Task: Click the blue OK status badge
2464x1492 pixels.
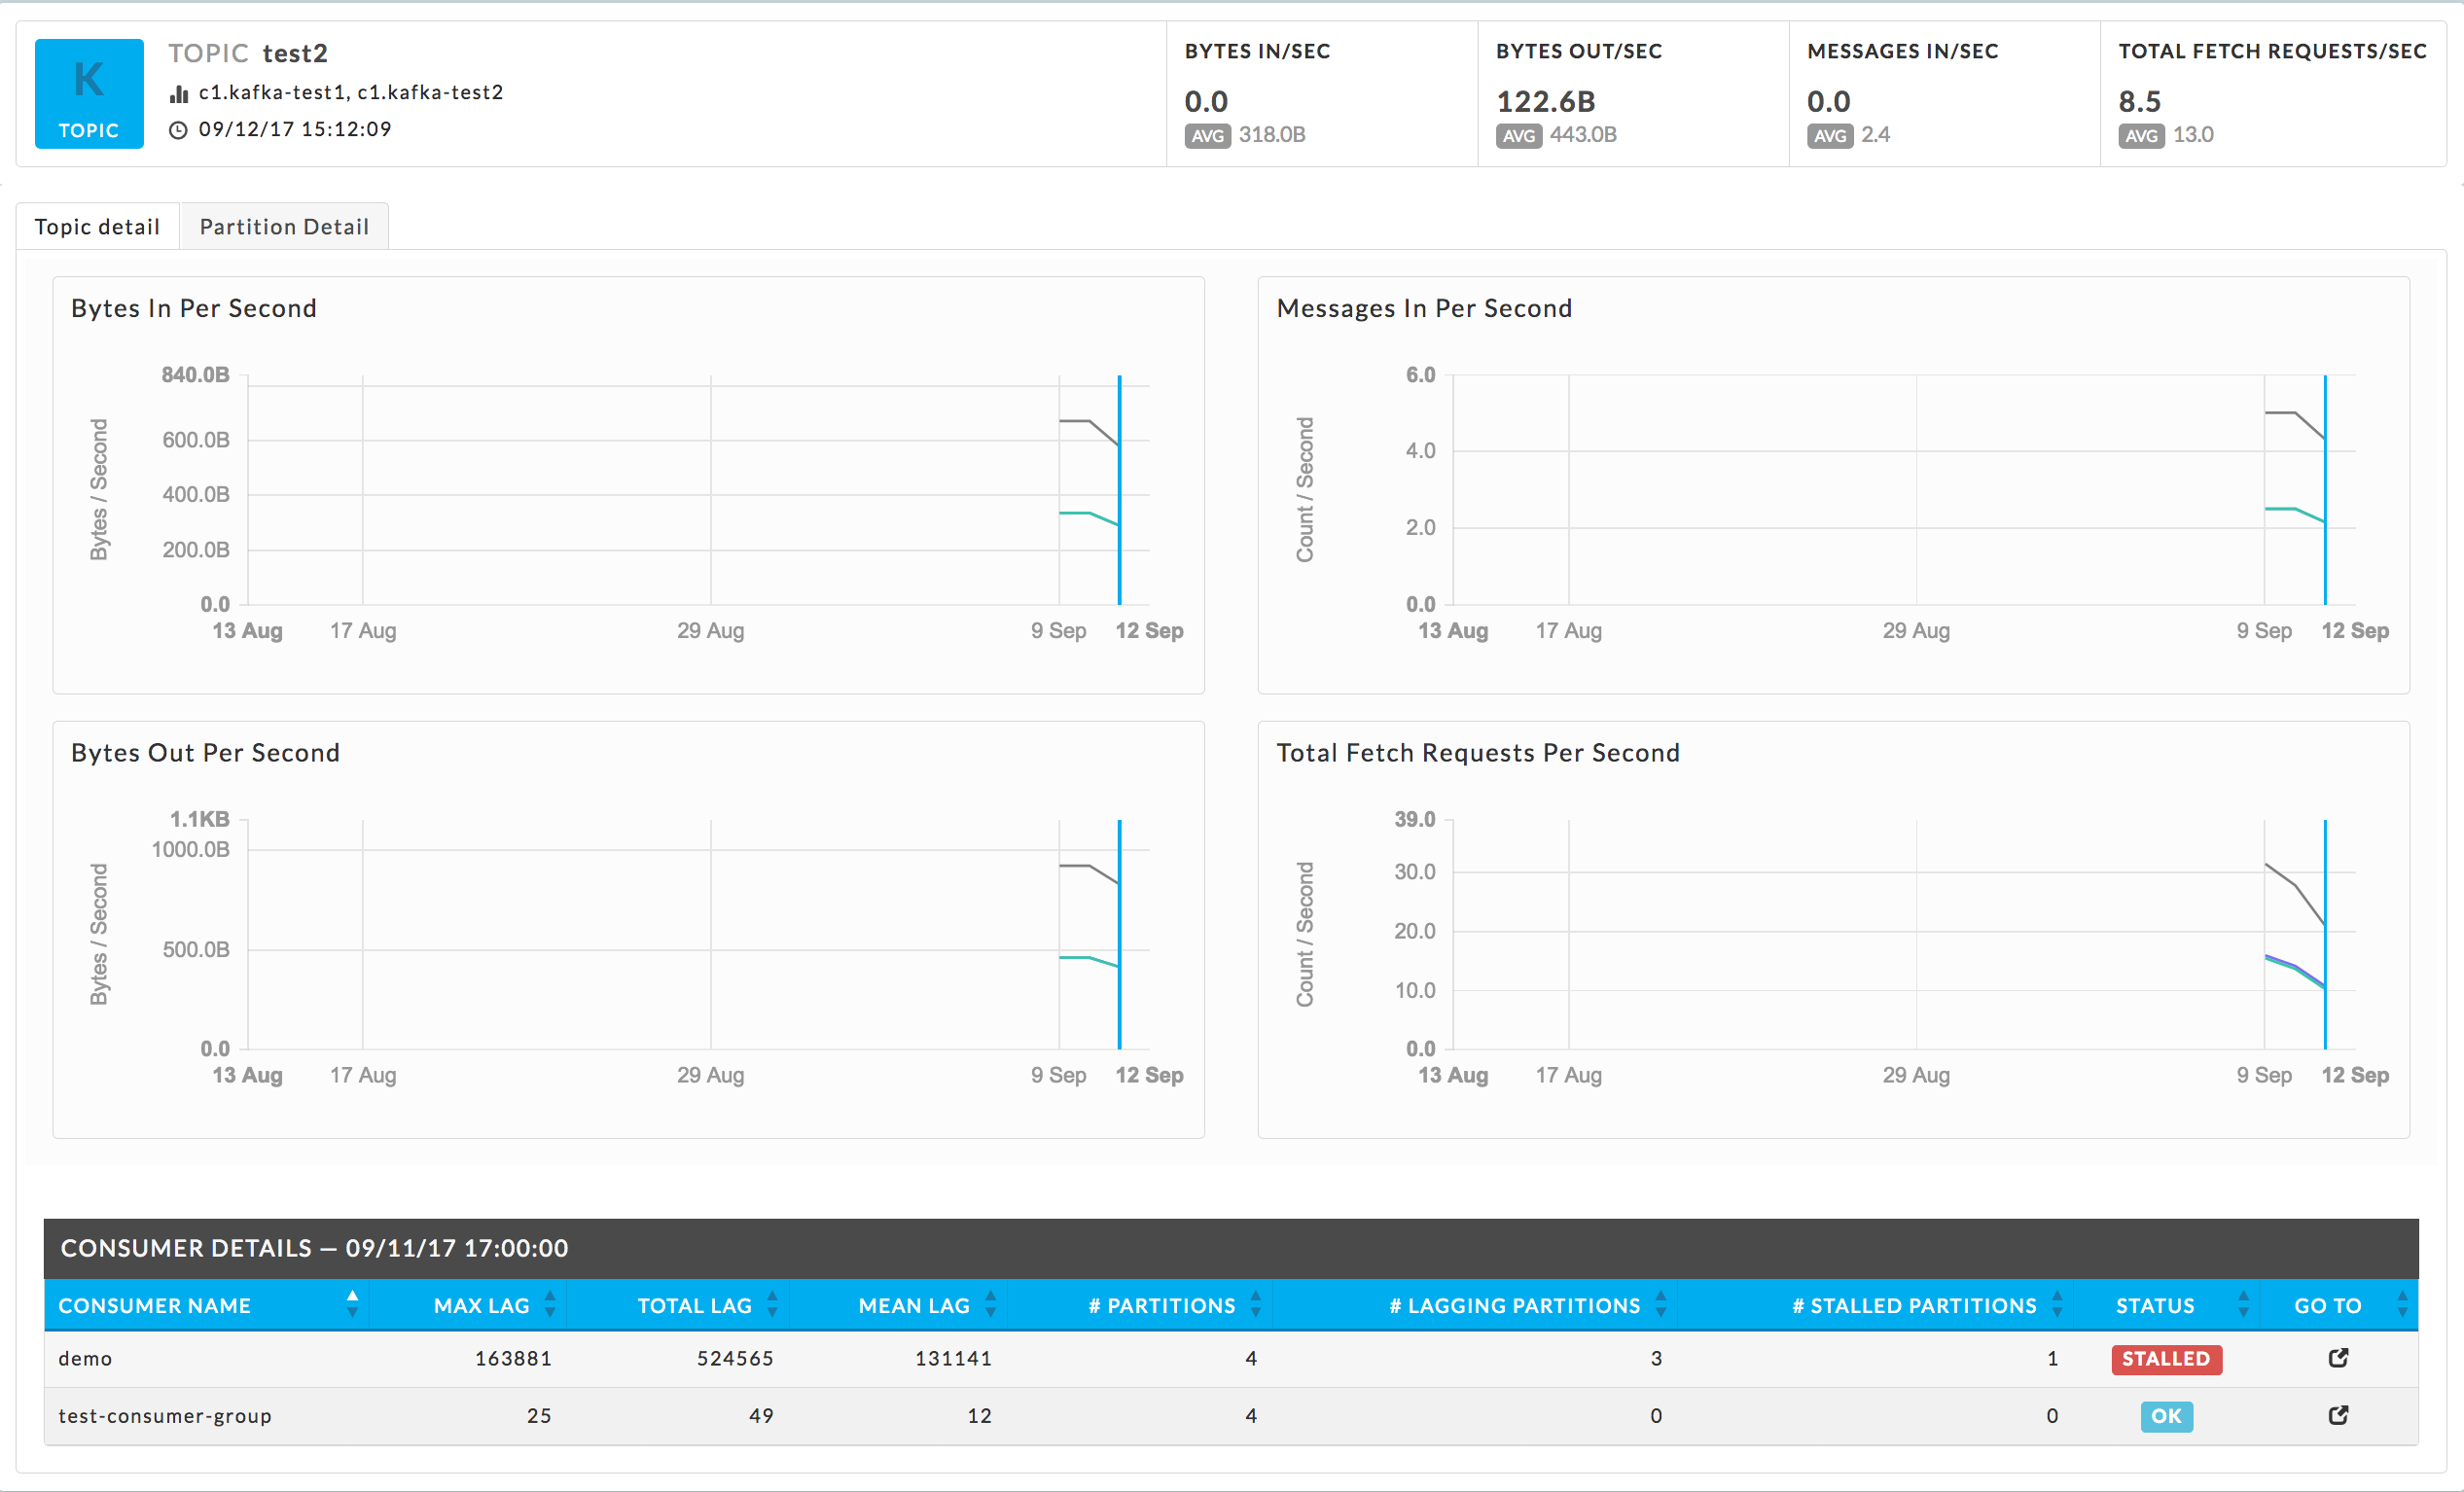Action: pos(2166,1416)
